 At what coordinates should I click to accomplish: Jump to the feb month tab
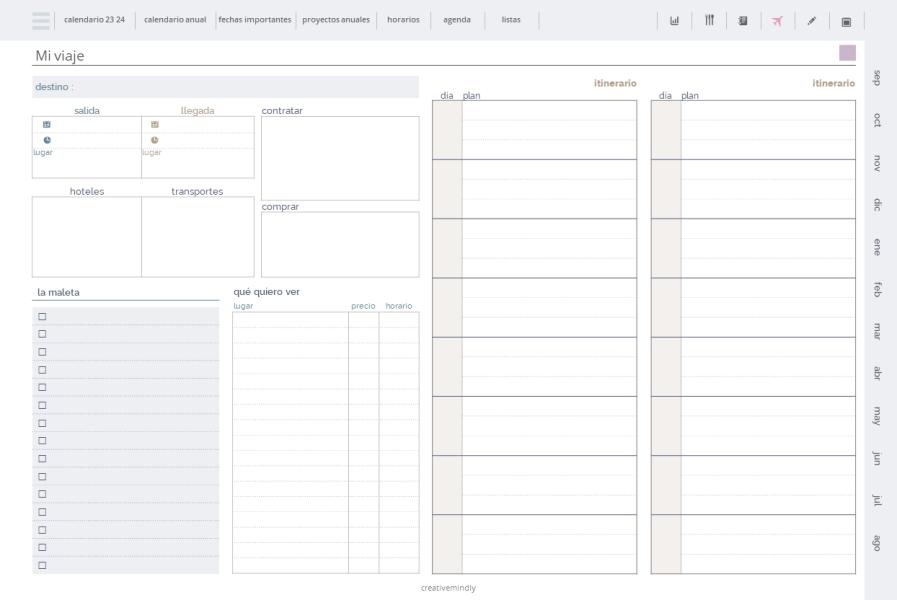pos(877,289)
